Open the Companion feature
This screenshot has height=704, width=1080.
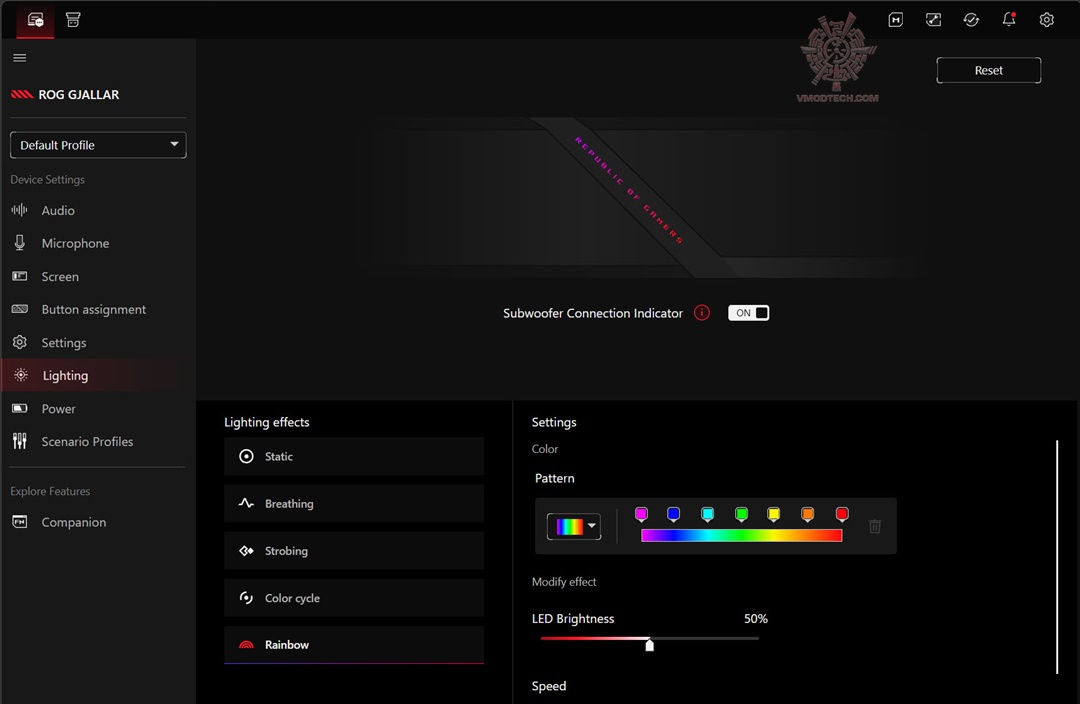(98, 522)
